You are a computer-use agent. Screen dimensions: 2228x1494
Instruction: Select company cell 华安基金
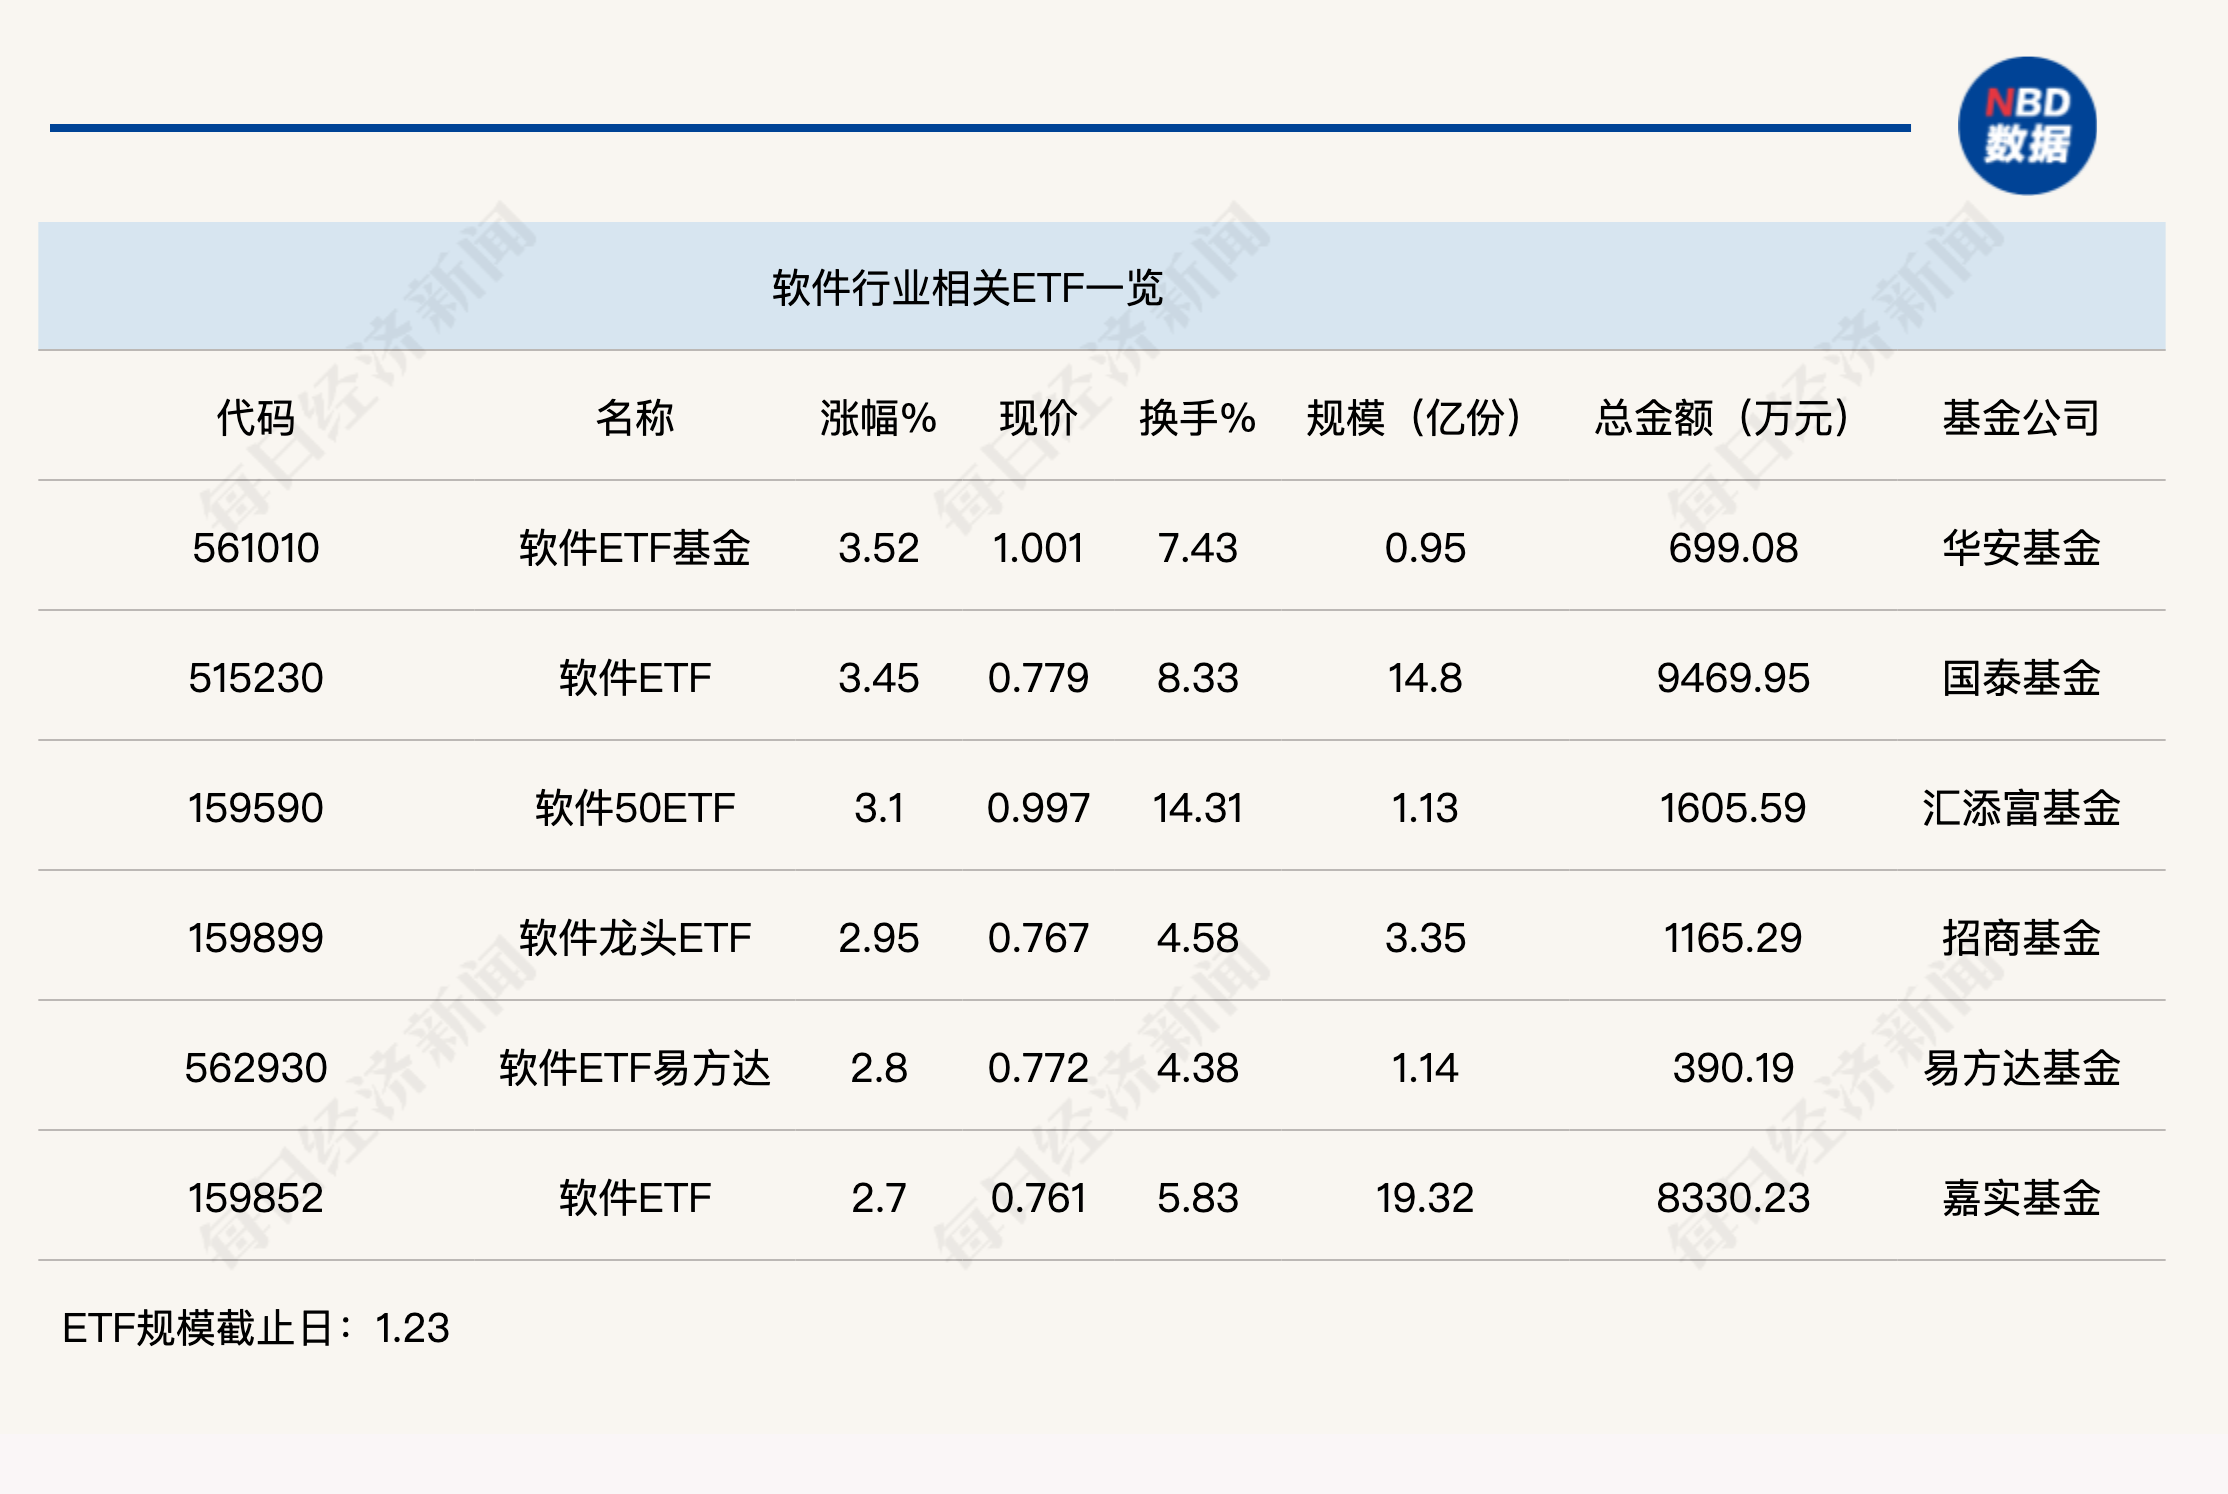(2021, 548)
